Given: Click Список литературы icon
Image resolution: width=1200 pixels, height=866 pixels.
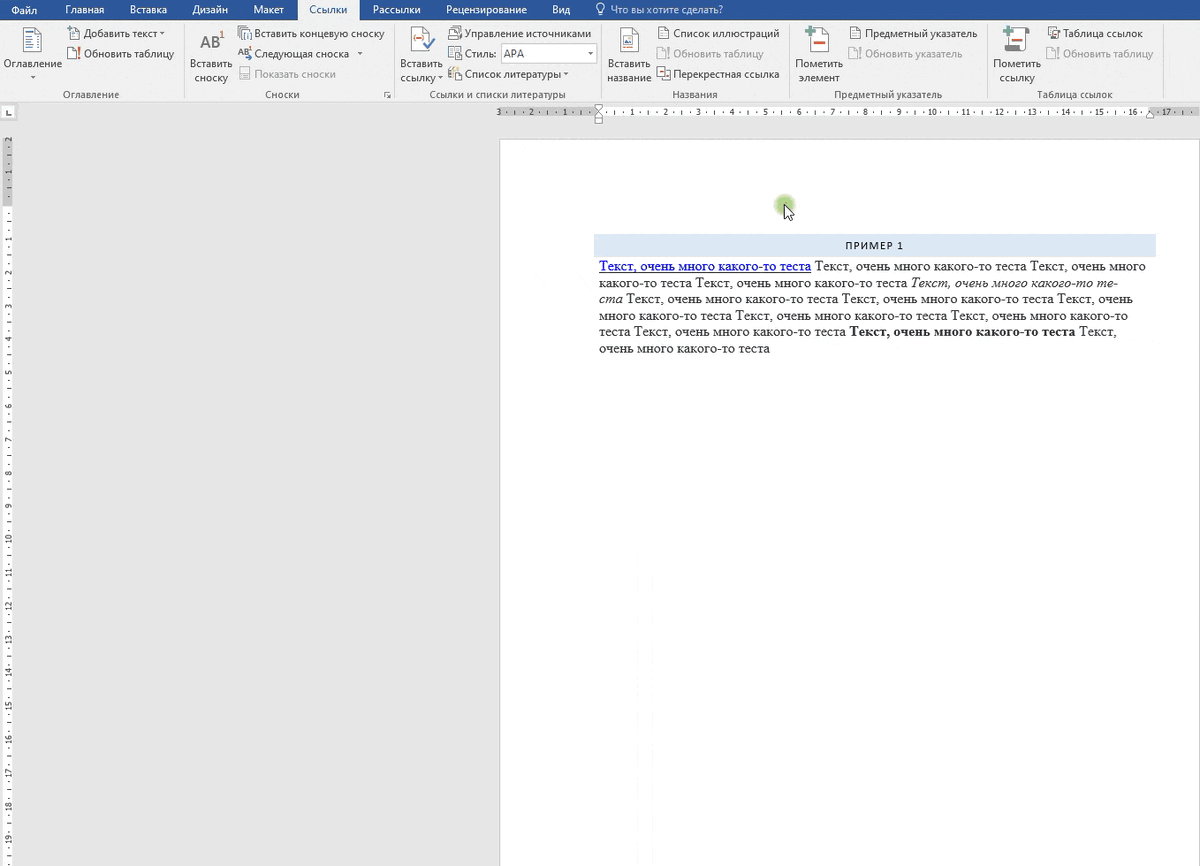Looking at the screenshot, I should click(455, 74).
